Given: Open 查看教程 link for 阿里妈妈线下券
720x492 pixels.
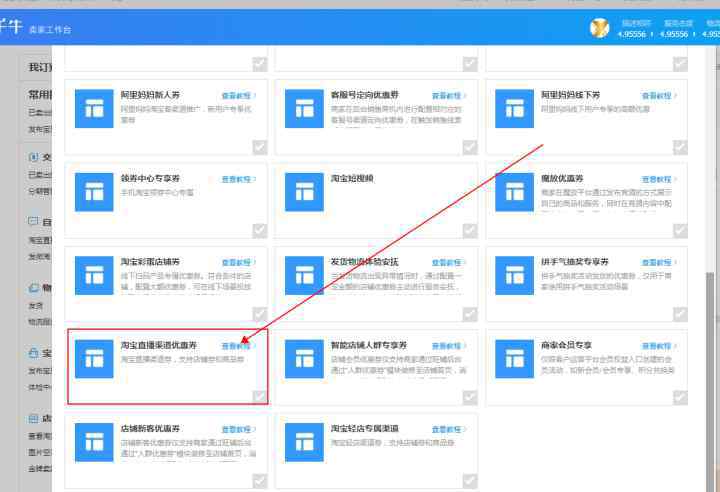Looking at the screenshot, I should 658,96.
